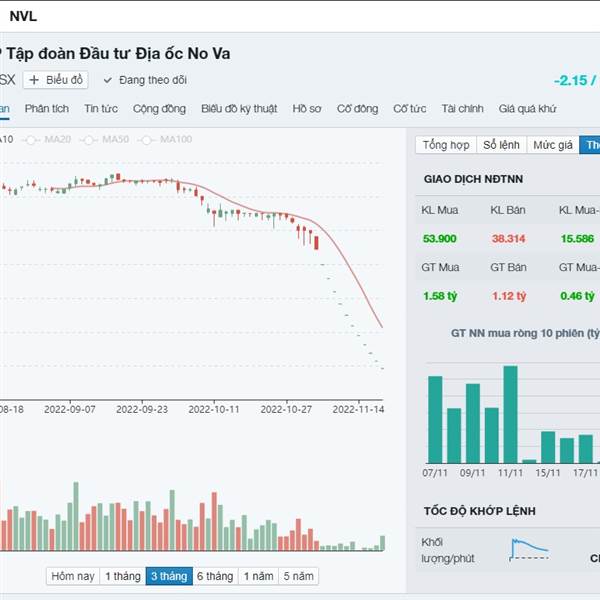The image size is (600, 600).
Task: Open the Cổ đông tab
Action: (357, 109)
